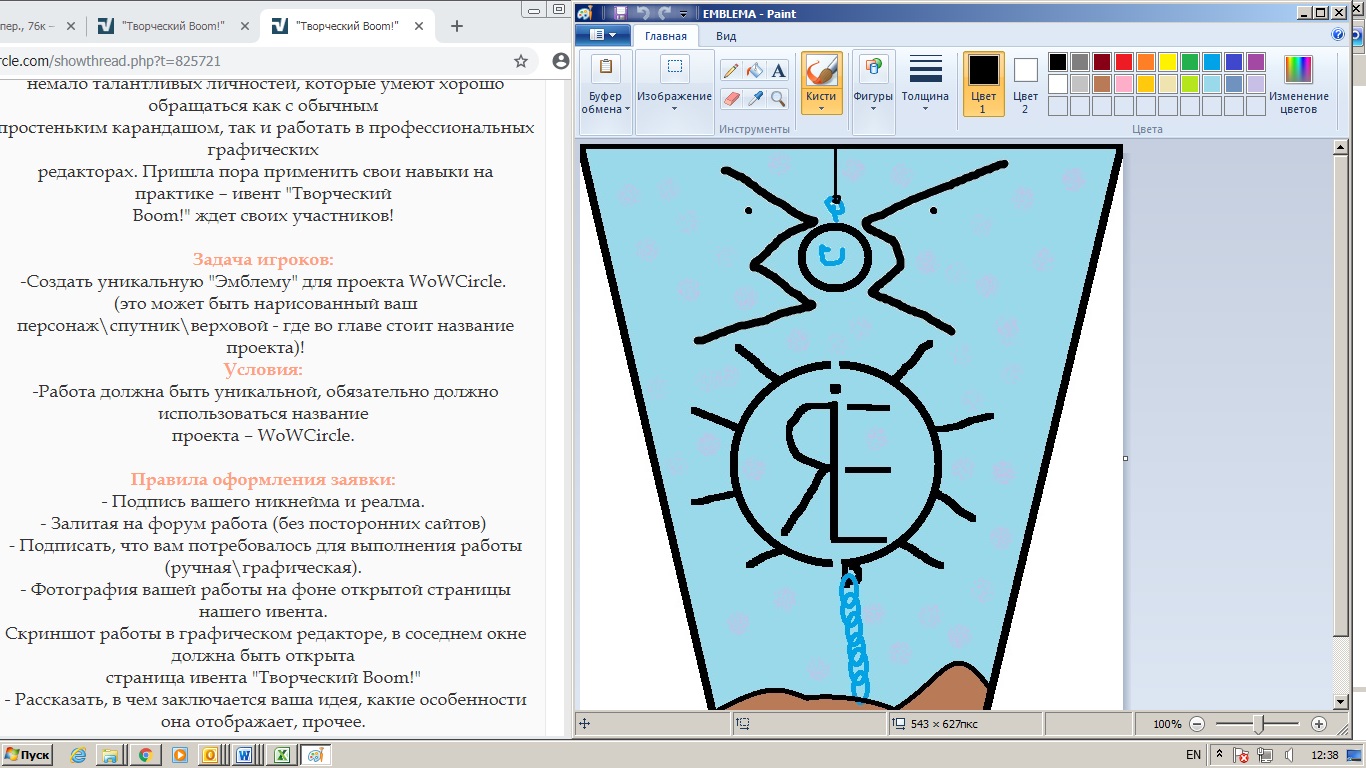Click the Save icon in quick access toolbar
Screen dimensions: 1366x768
tap(620, 13)
